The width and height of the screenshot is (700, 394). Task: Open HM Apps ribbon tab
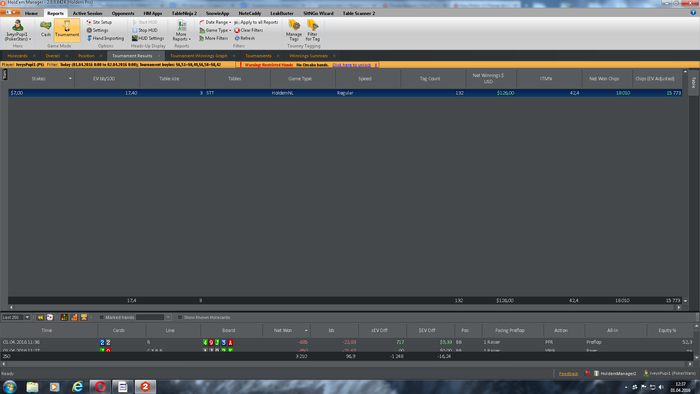153,13
